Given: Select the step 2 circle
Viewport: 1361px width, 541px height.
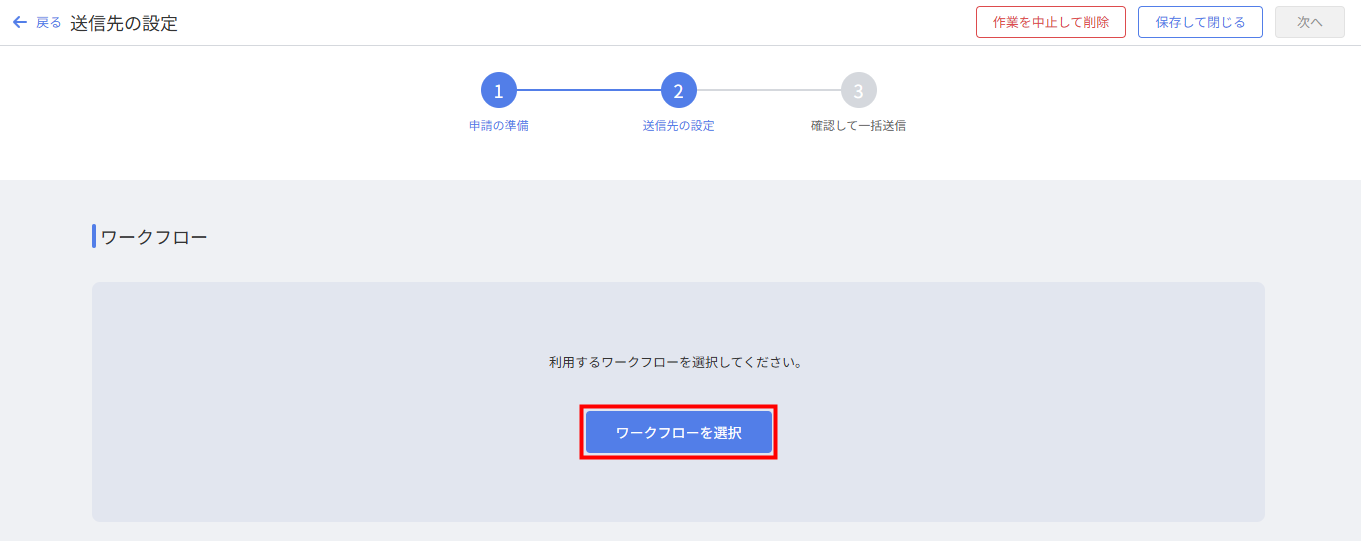Looking at the screenshot, I should (678, 91).
